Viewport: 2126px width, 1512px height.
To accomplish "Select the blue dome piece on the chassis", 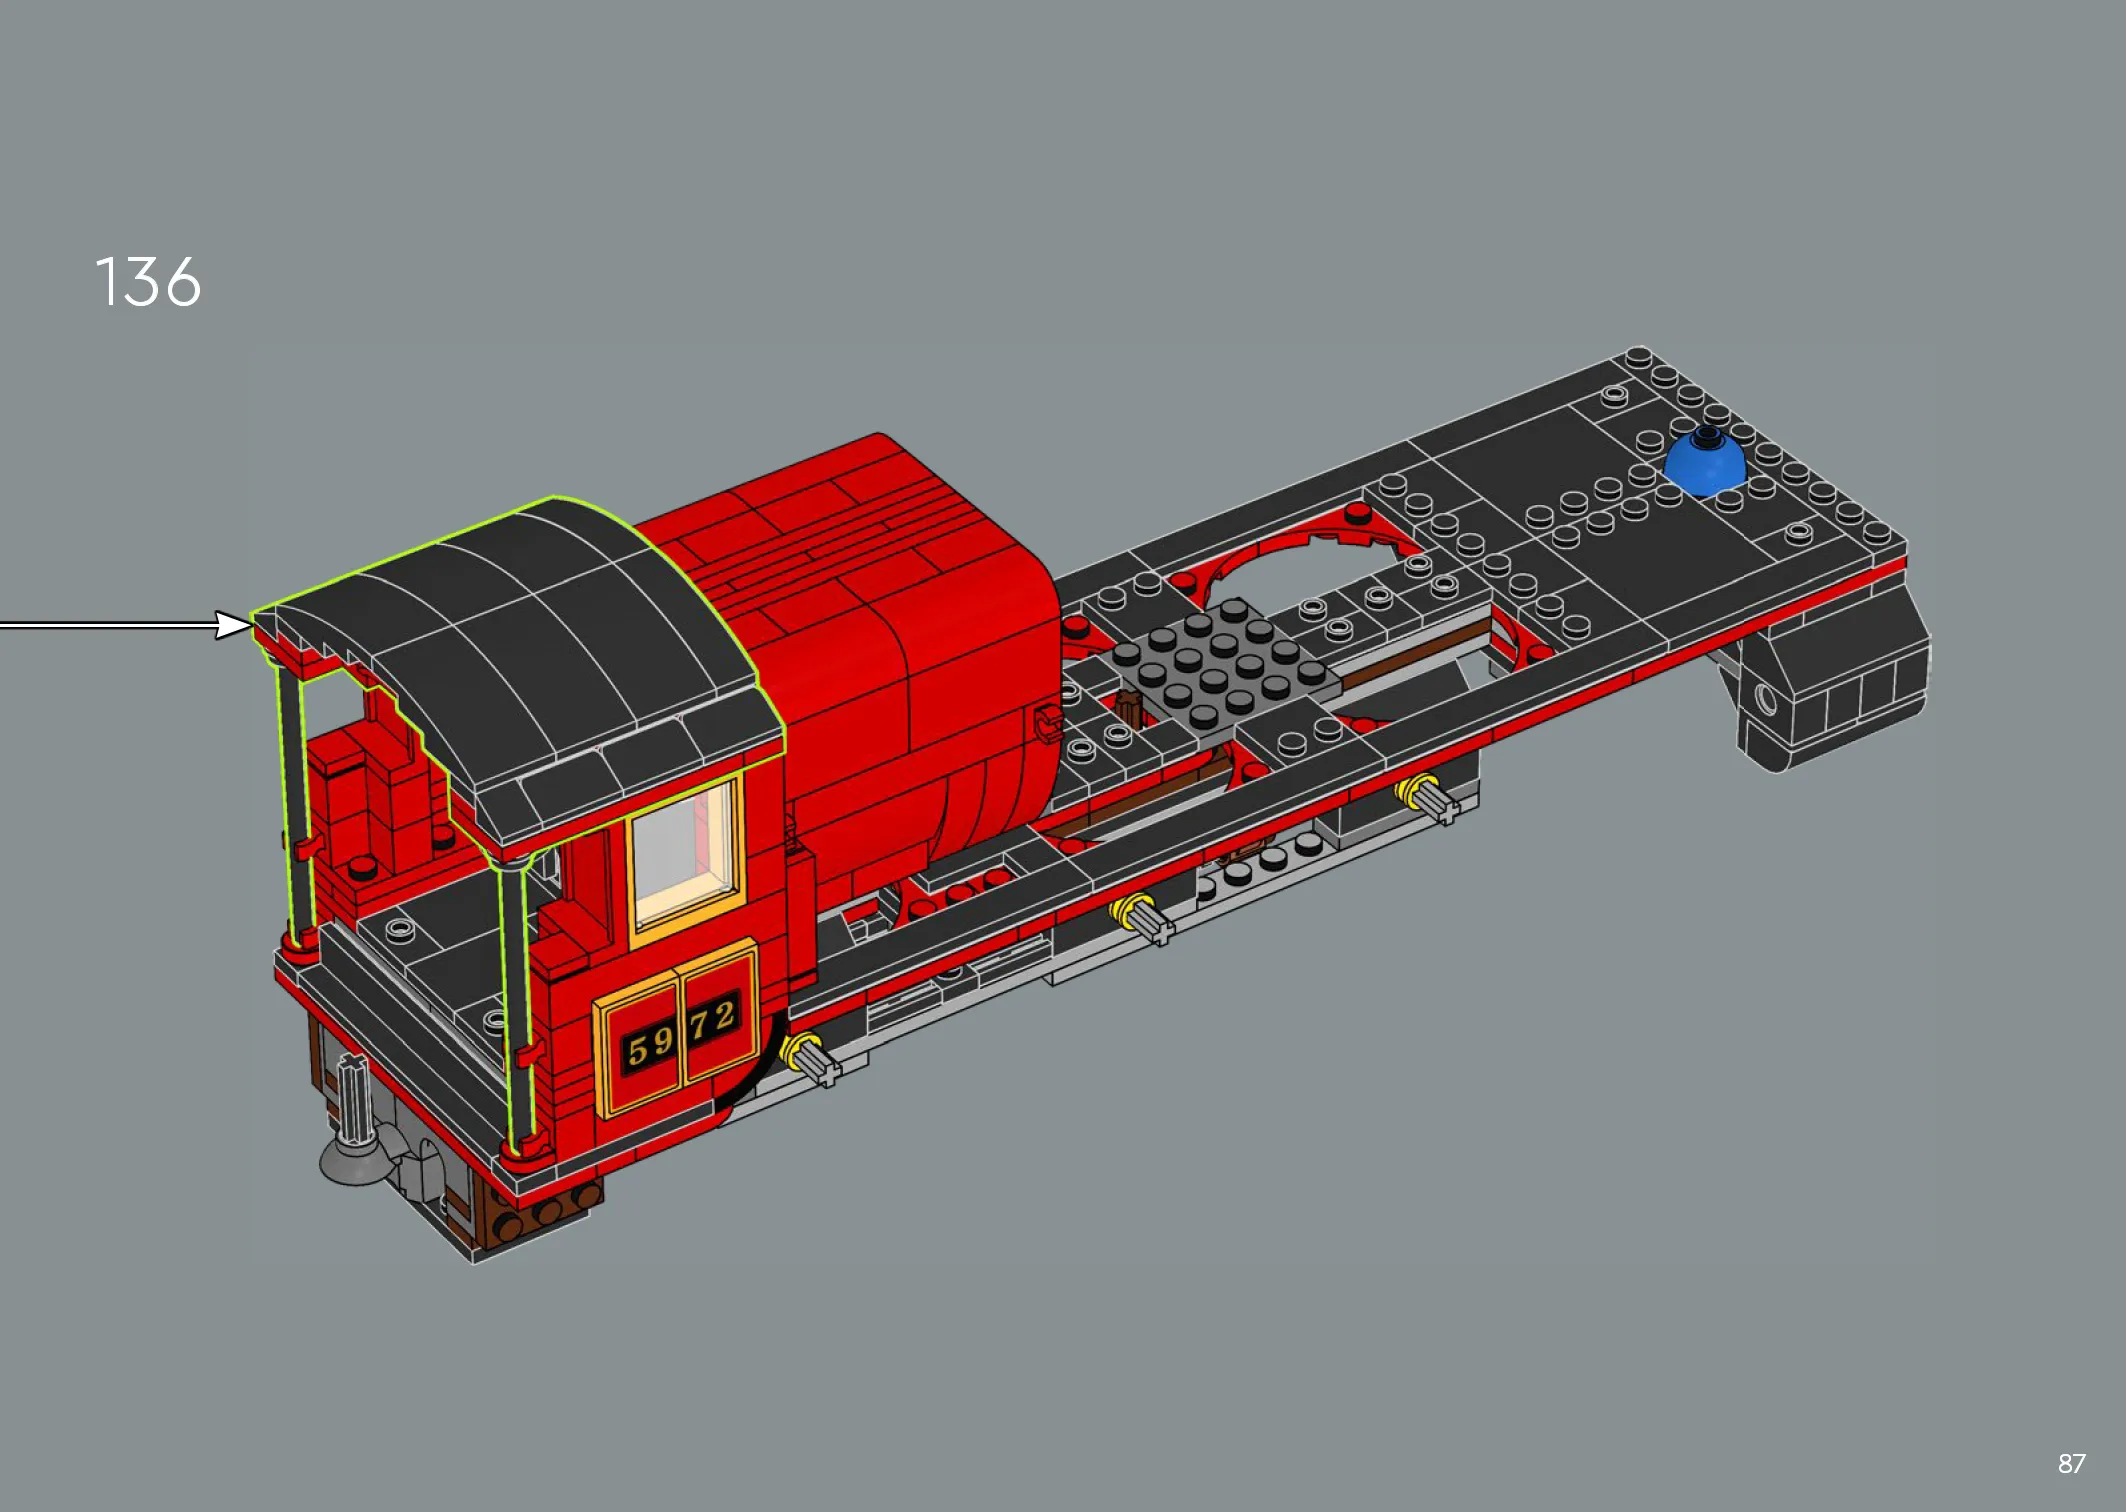I will (x=1705, y=460).
